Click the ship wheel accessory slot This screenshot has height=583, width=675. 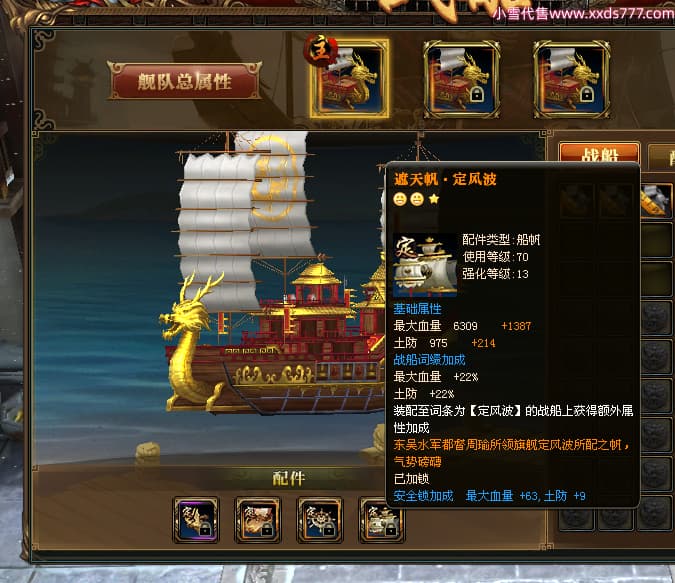click(320, 519)
